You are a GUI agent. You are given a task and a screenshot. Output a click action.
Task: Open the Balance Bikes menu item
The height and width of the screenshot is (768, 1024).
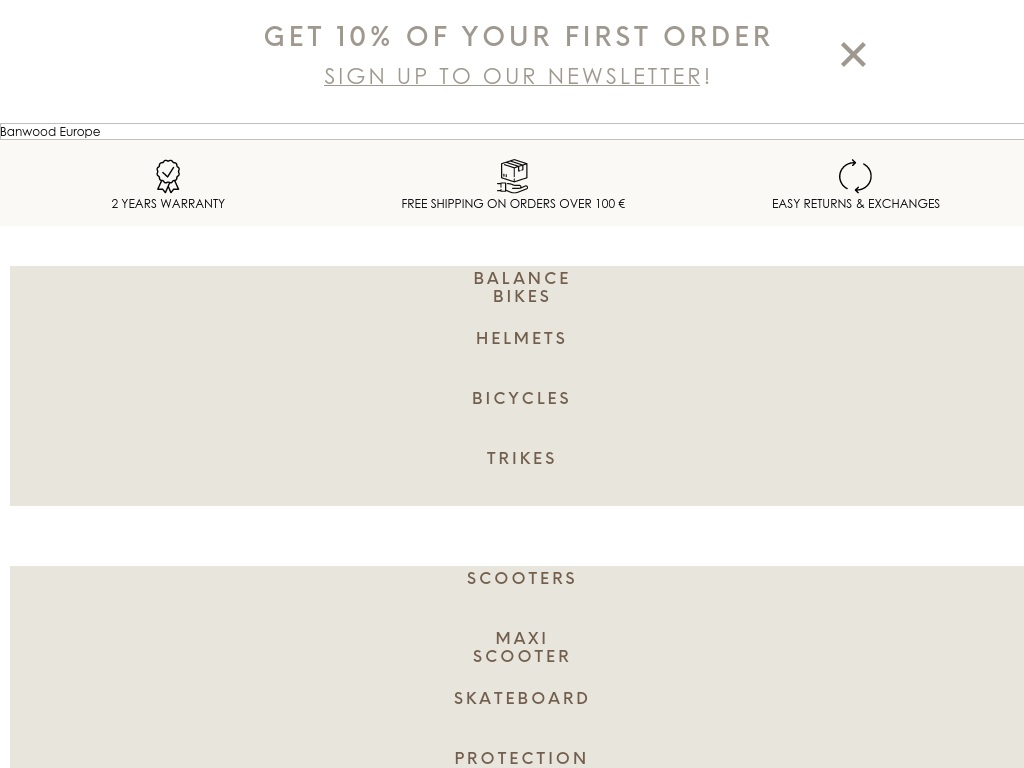(521, 287)
